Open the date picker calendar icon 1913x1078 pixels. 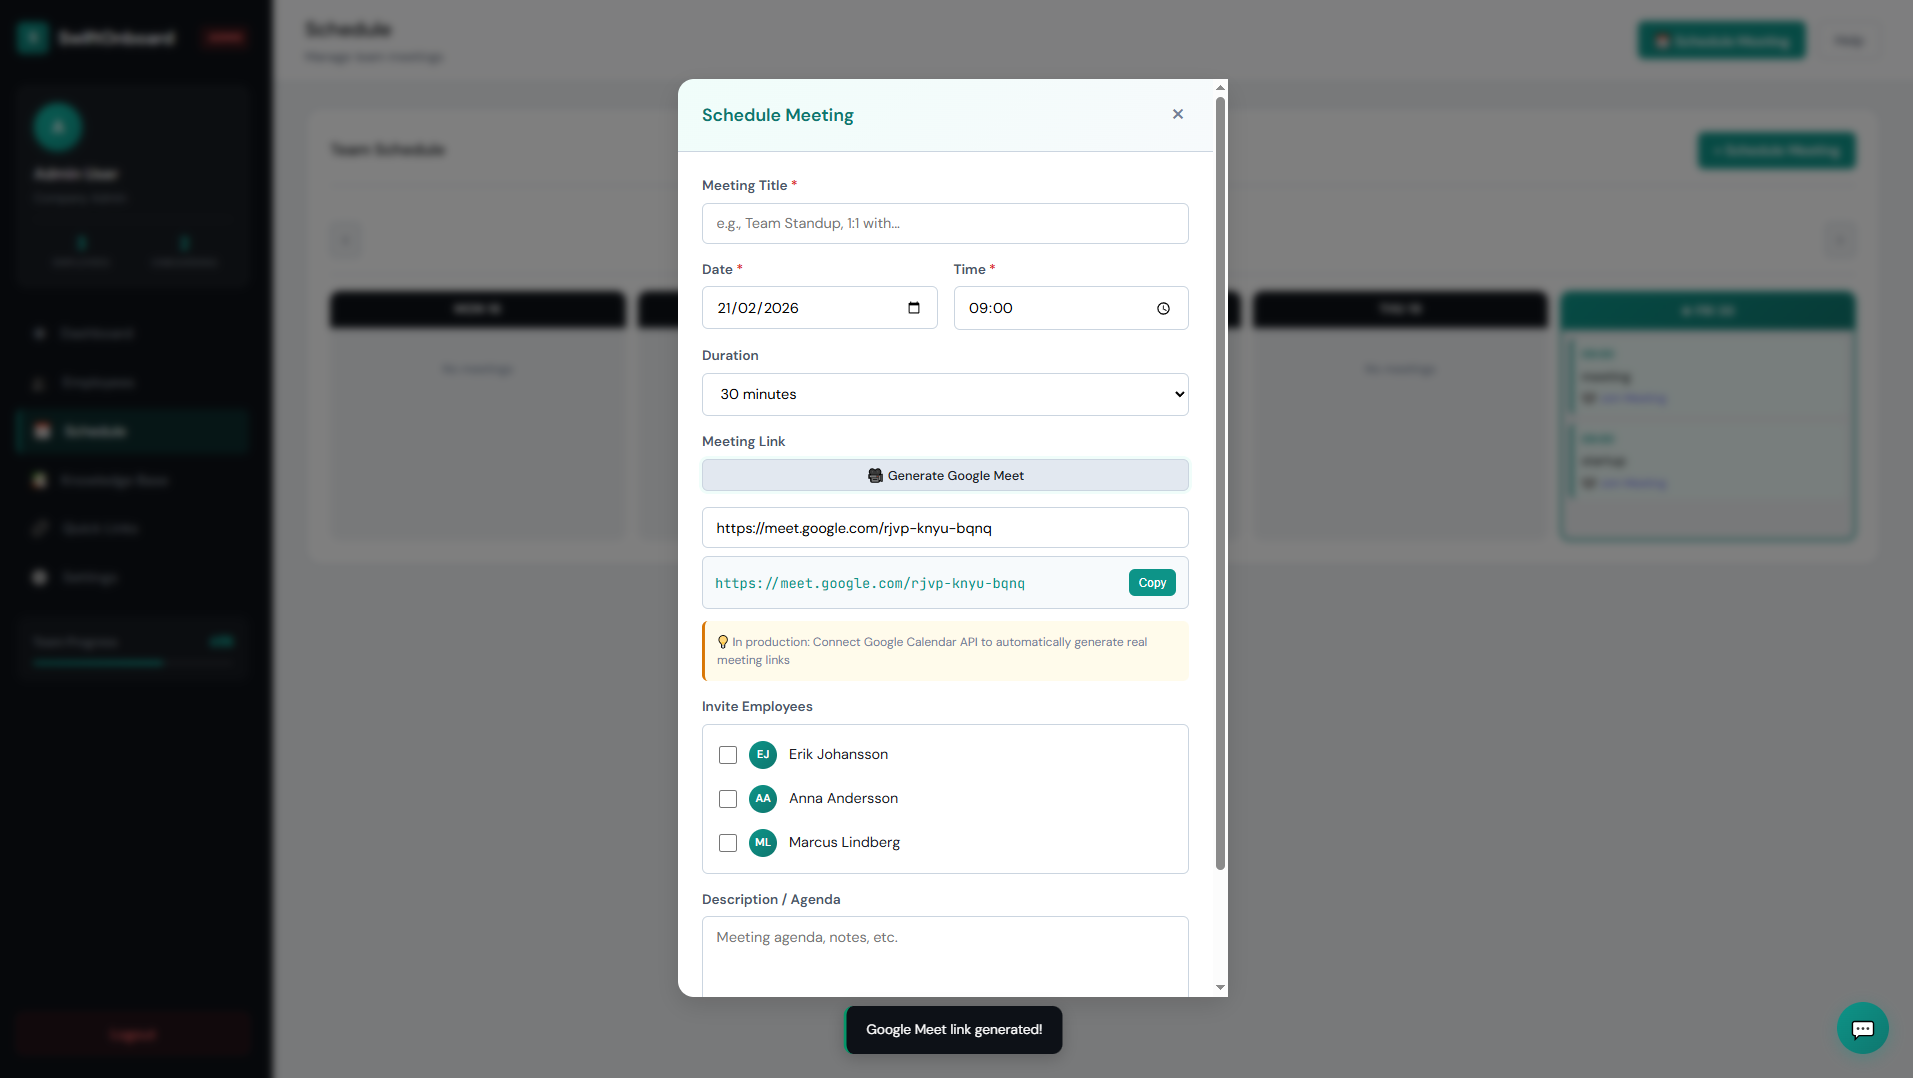click(914, 308)
